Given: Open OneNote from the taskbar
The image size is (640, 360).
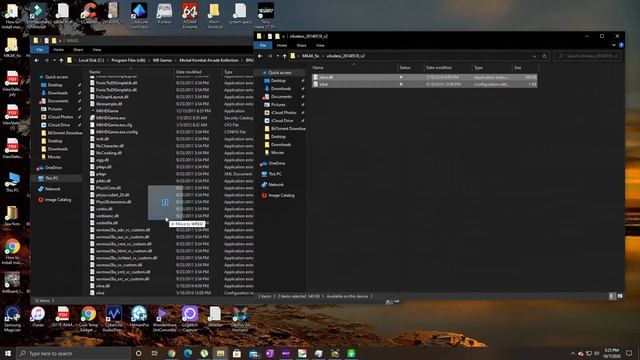Looking at the screenshot, I should (x=269, y=353).
